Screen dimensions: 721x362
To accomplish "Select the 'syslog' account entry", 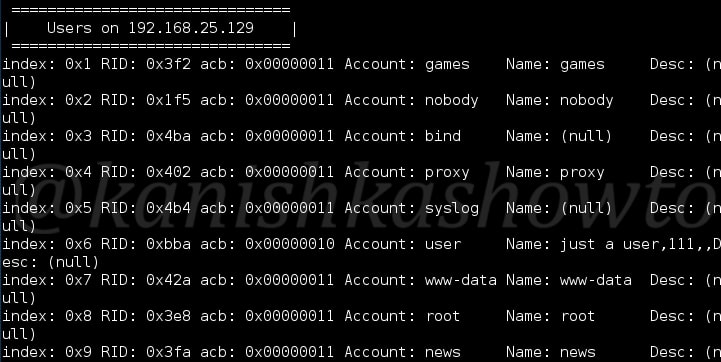I will pyautogui.click(x=452, y=209).
